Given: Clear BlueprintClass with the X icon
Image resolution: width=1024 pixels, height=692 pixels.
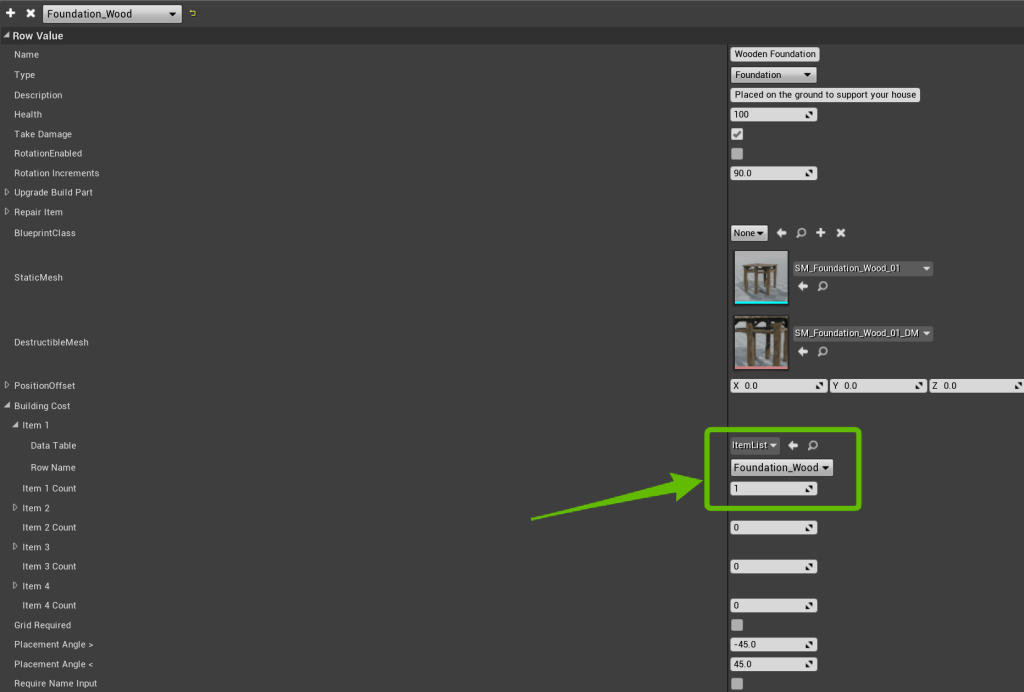Looking at the screenshot, I should [841, 233].
